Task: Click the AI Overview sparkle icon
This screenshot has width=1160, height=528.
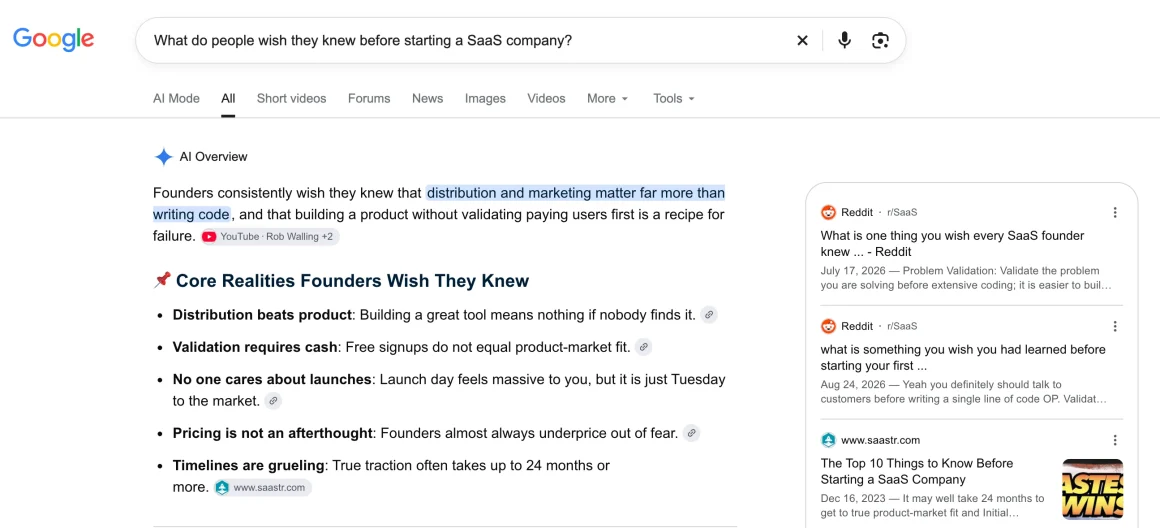Action: (x=163, y=157)
